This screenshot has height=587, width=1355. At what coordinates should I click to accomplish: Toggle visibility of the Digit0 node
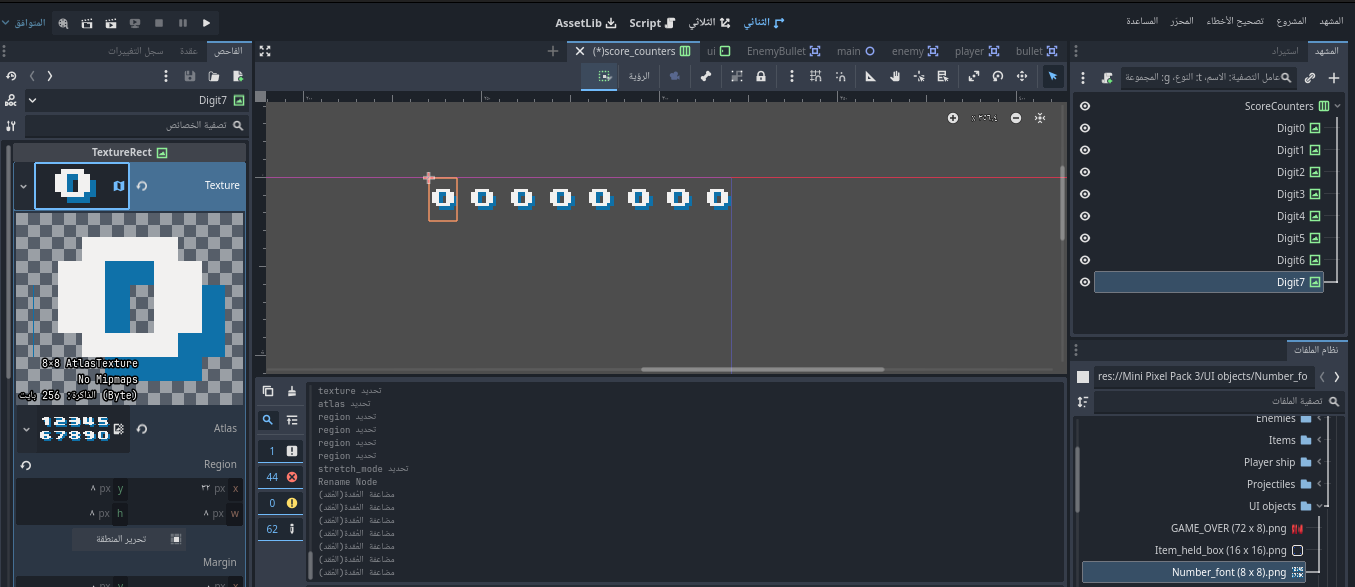pos(1085,128)
